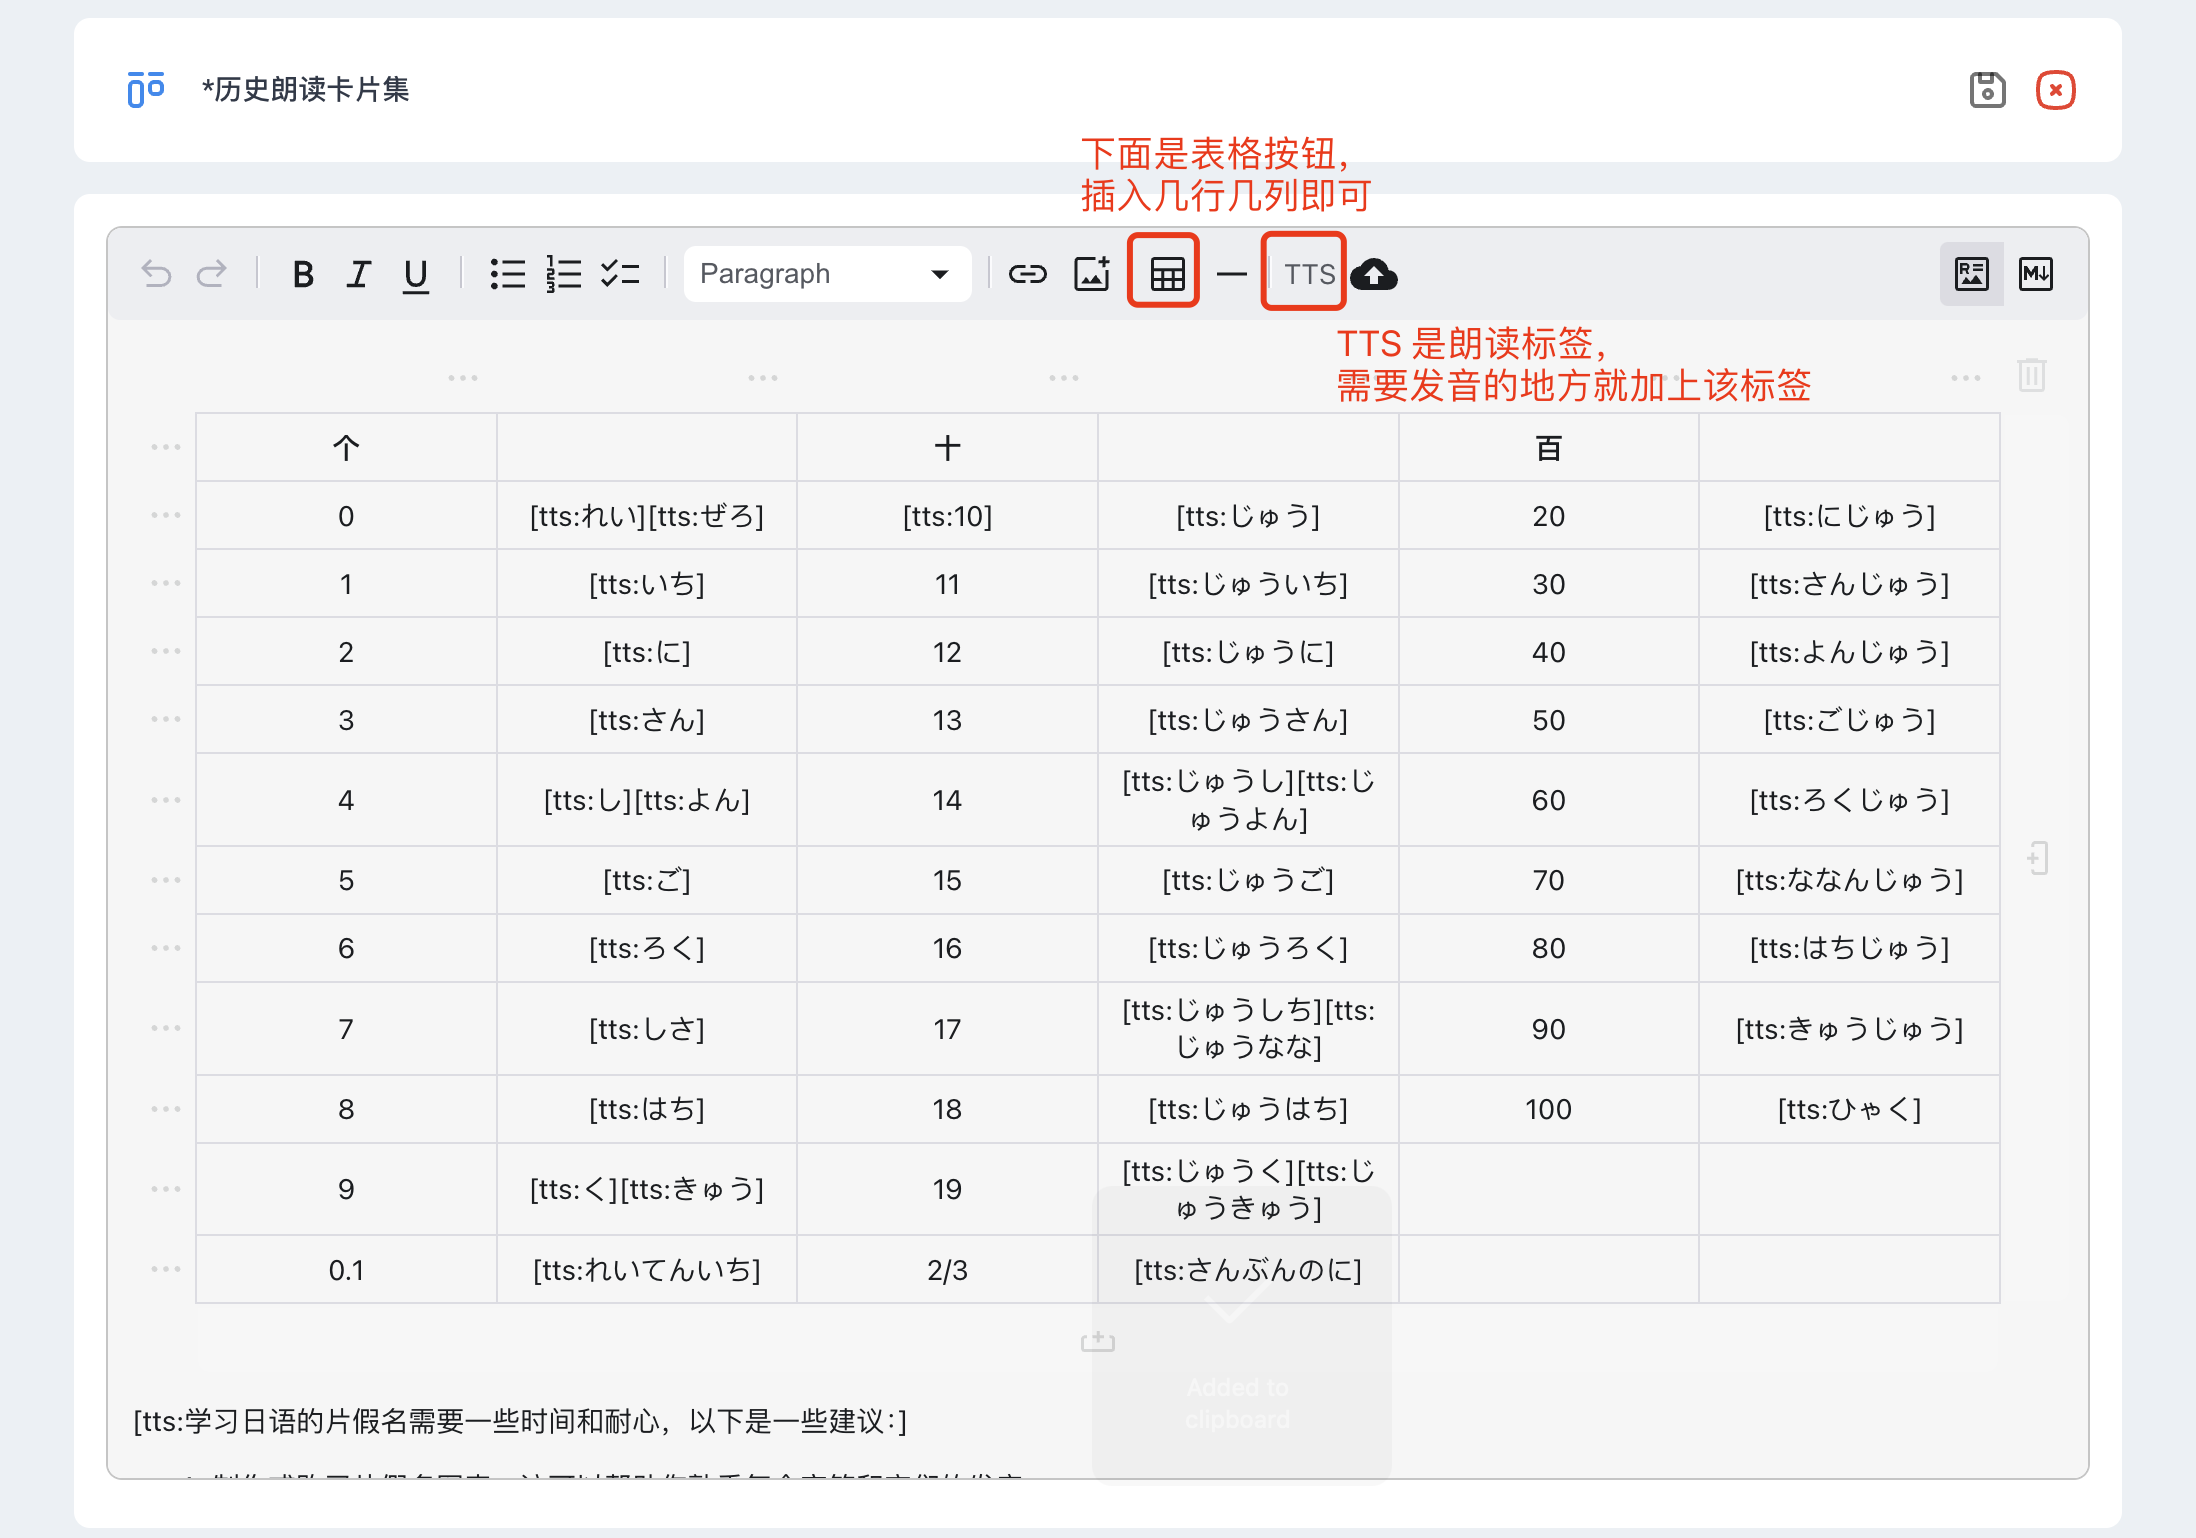2196x1538 pixels.
Task: Click the cell [tts:し][tts:よん]
Action: click(x=647, y=800)
